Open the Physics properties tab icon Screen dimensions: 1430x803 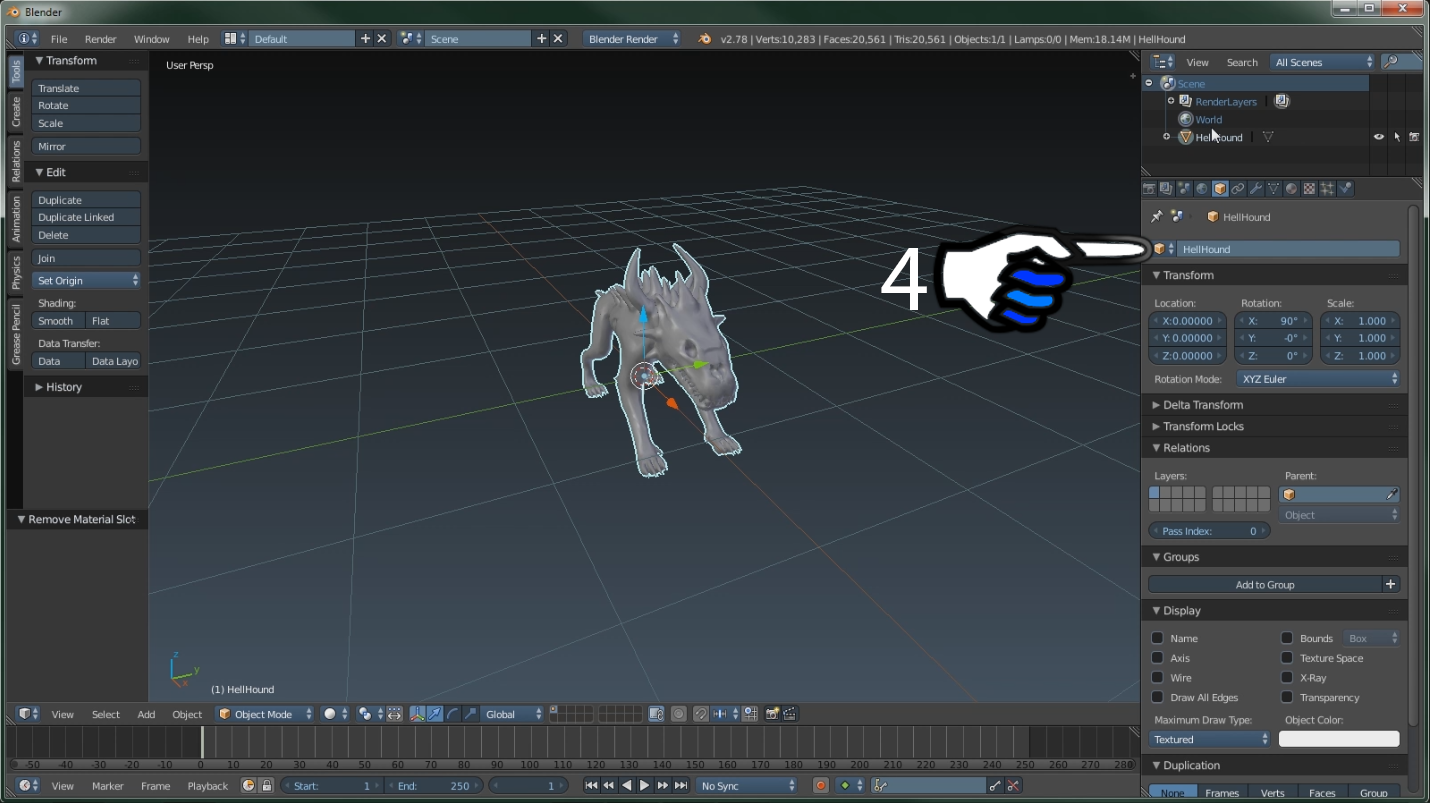pyautogui.click(x=1345, y=188)
